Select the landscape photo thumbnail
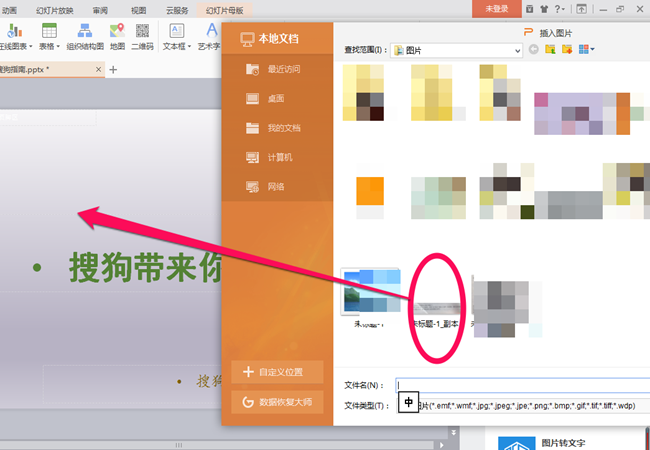The height and width of the screenshot is (450, 650). 371,292
